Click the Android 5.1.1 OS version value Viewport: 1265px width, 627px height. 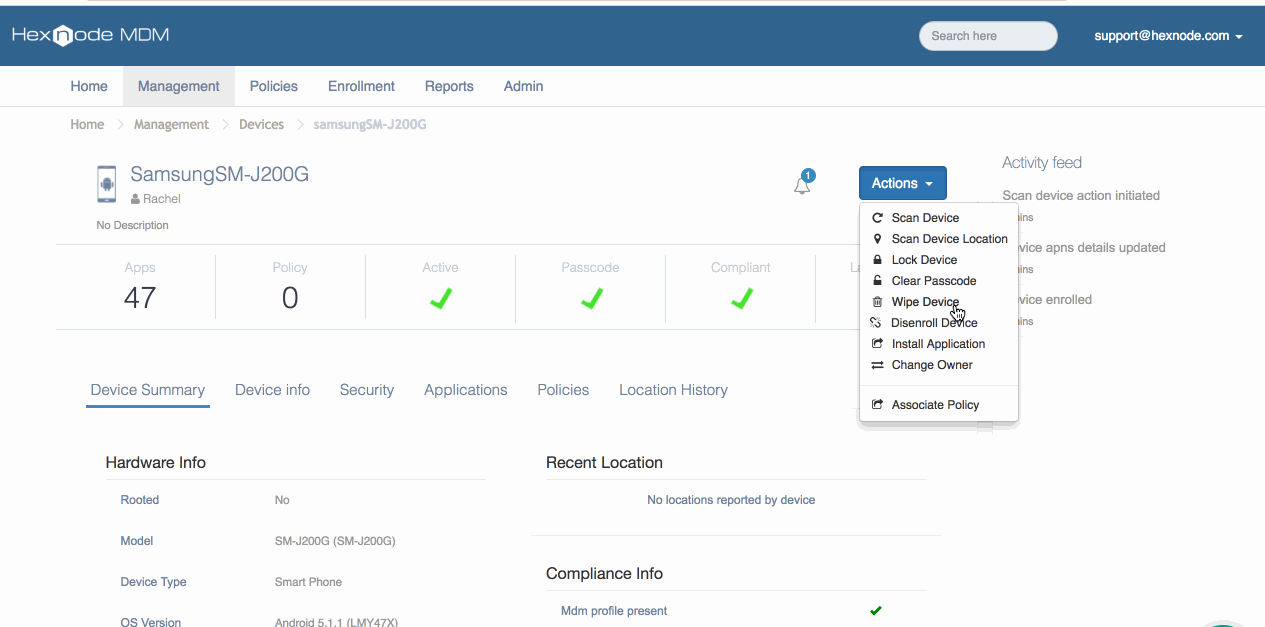pos(336,622)
